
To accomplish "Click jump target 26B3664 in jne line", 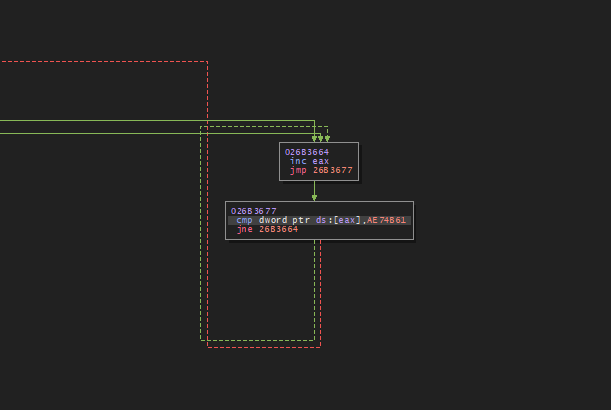I will click(x=278, y=229).
